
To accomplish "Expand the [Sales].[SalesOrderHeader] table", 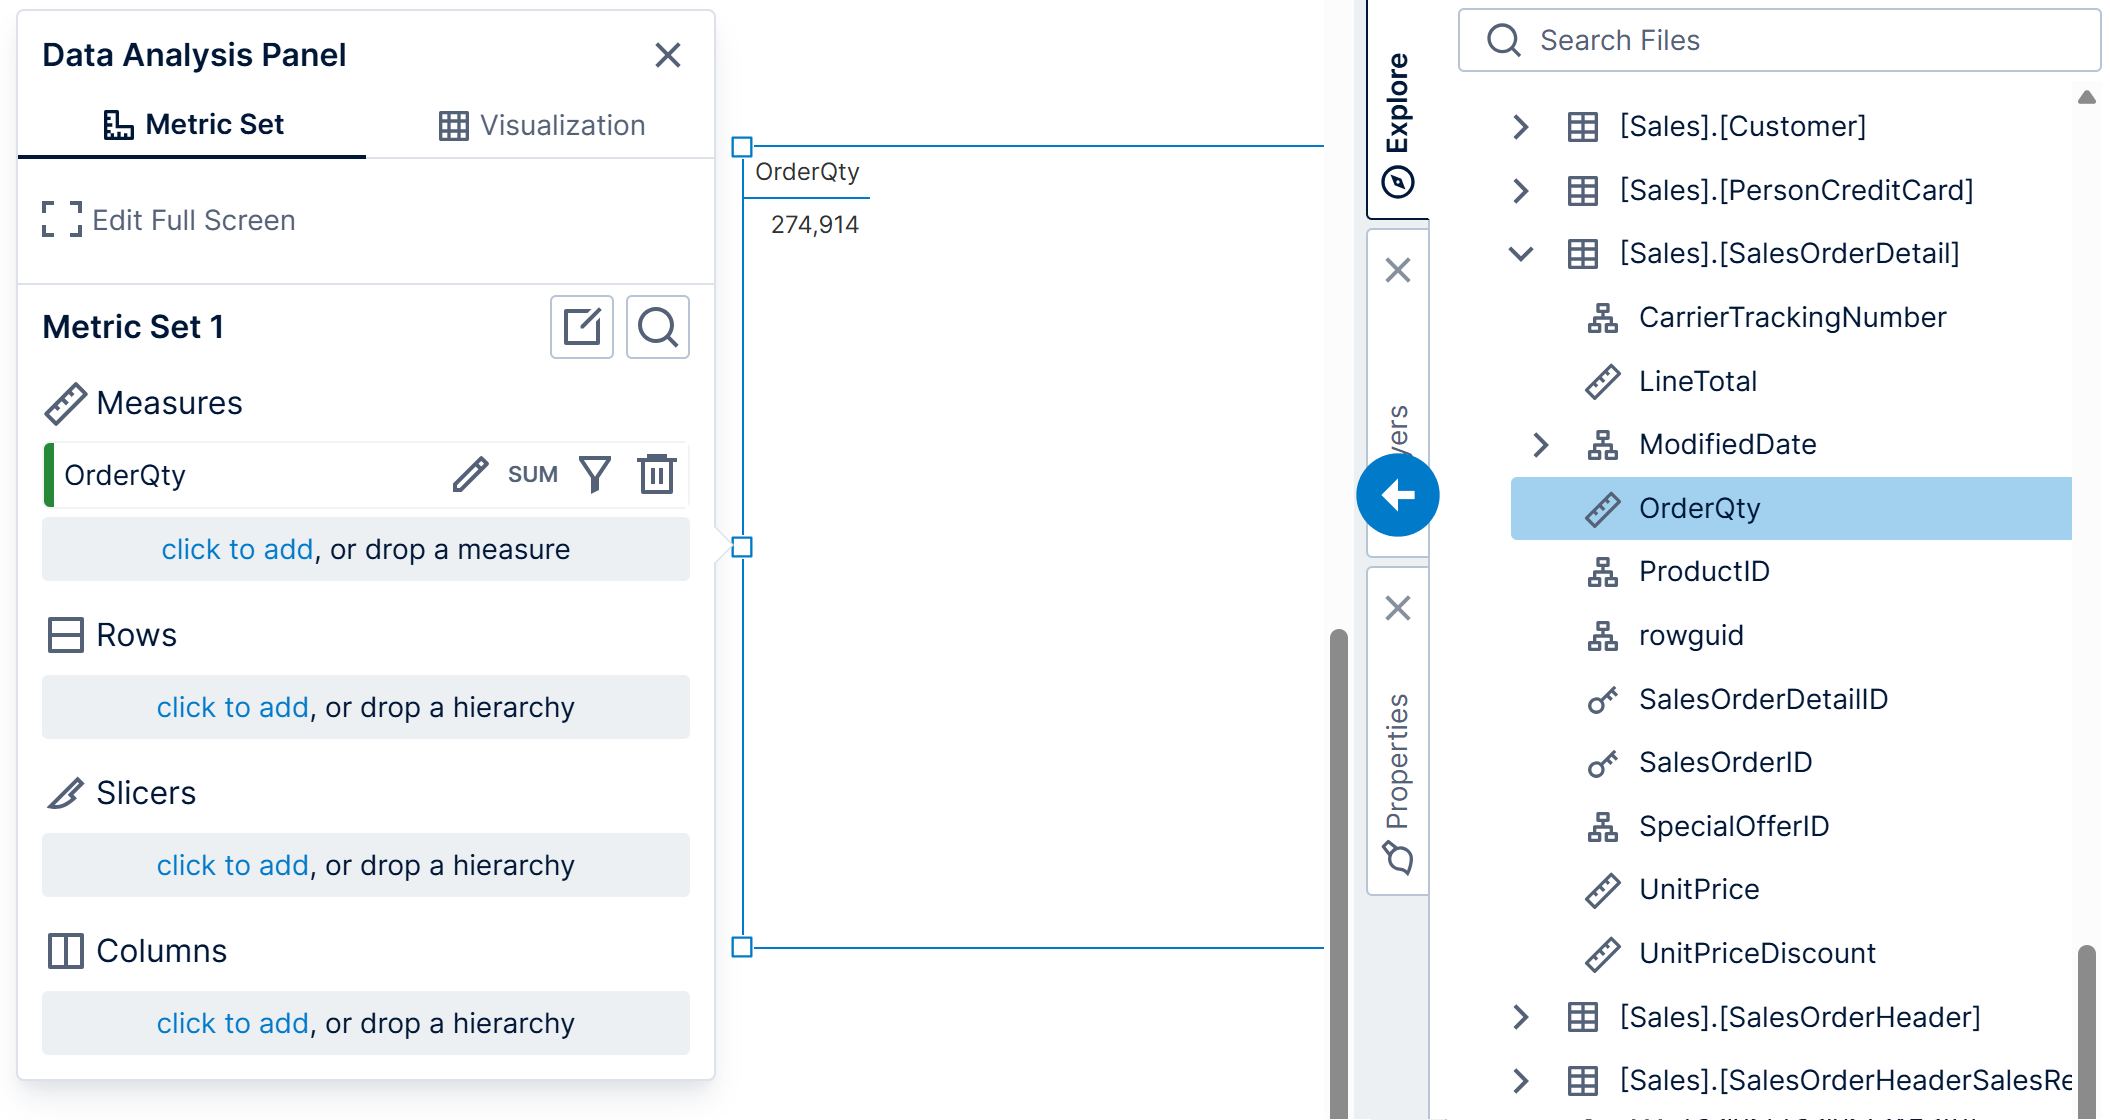I will click(x=1521, y=1017).
